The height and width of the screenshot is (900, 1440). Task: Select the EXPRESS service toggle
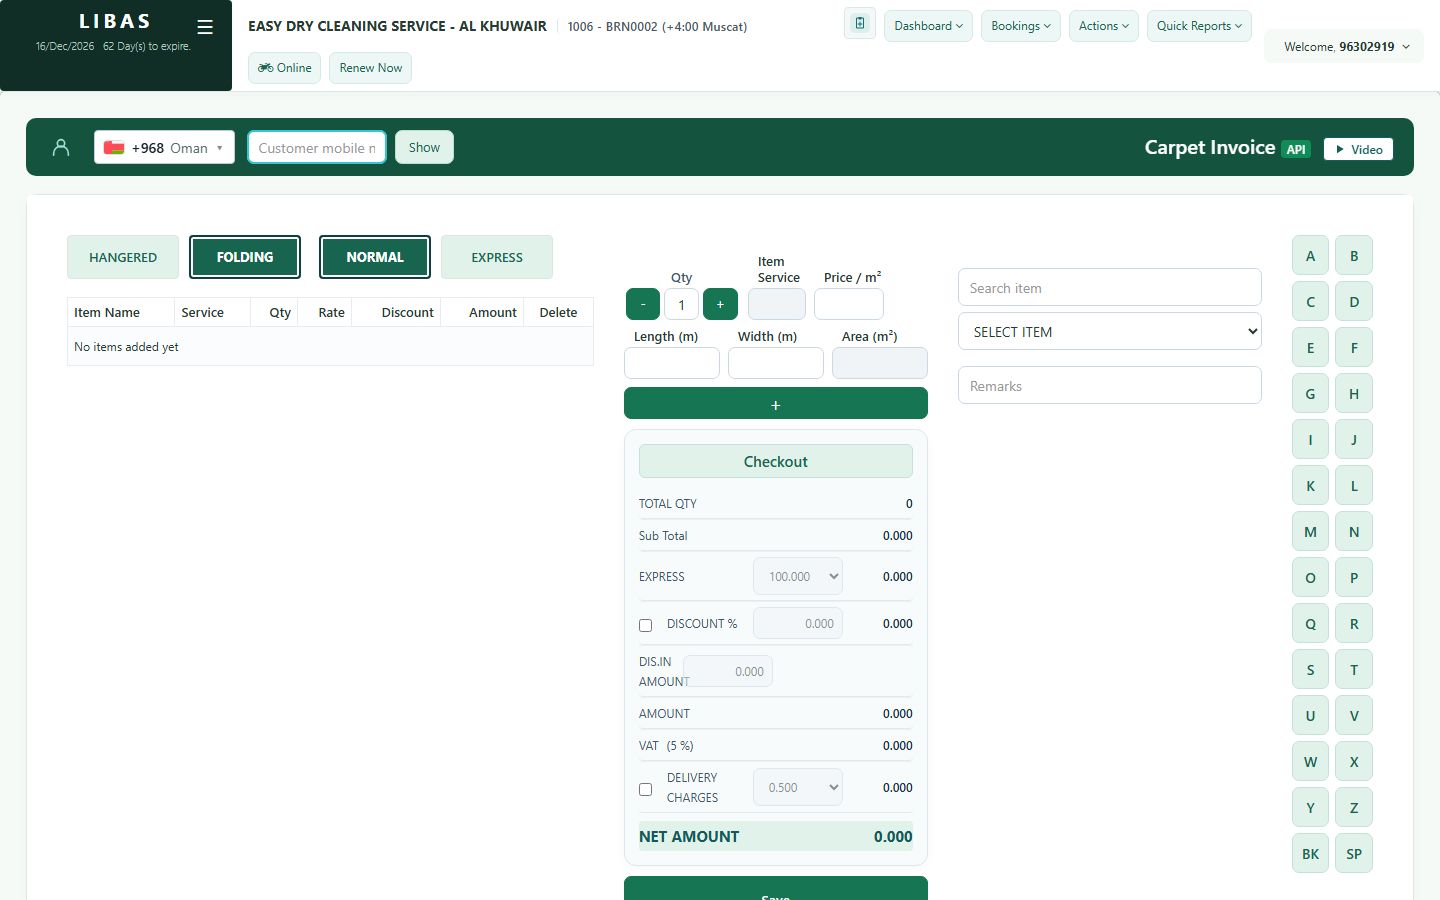pyautogui.click(x=497, y=257)
